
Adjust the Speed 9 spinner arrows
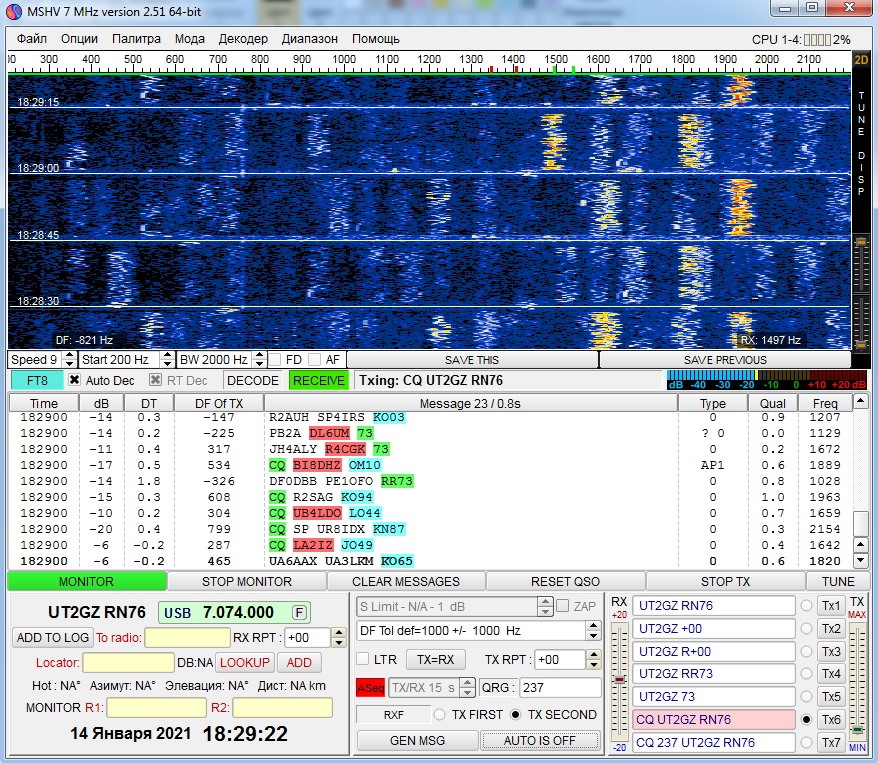[x=69, y=359]
